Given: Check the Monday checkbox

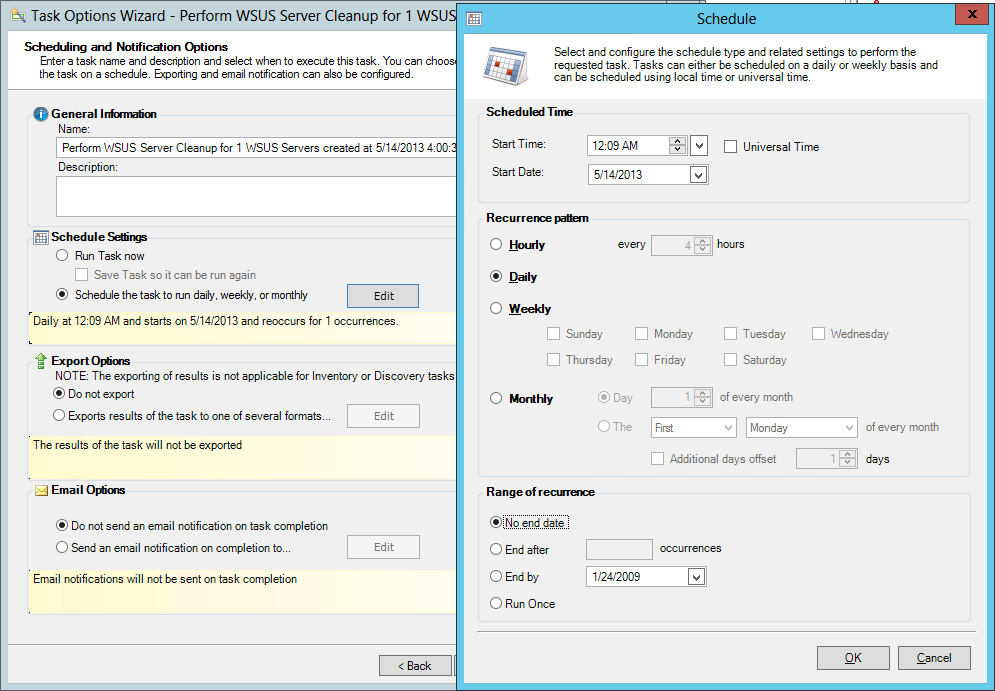Looking at the screenshot, I should [x=642, y=334].
